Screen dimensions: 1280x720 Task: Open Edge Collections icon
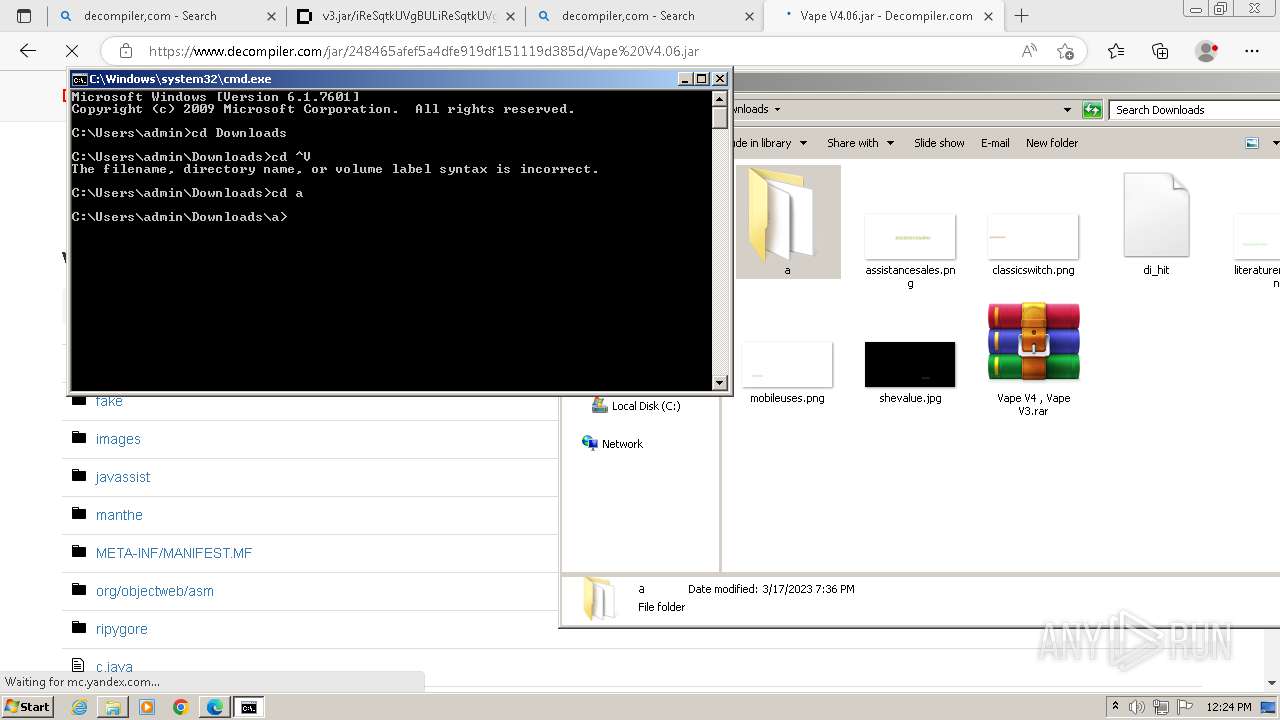point(1160,51)
